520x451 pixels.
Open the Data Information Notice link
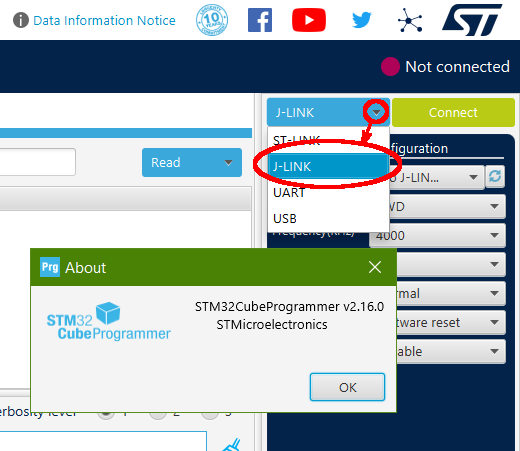104,21
